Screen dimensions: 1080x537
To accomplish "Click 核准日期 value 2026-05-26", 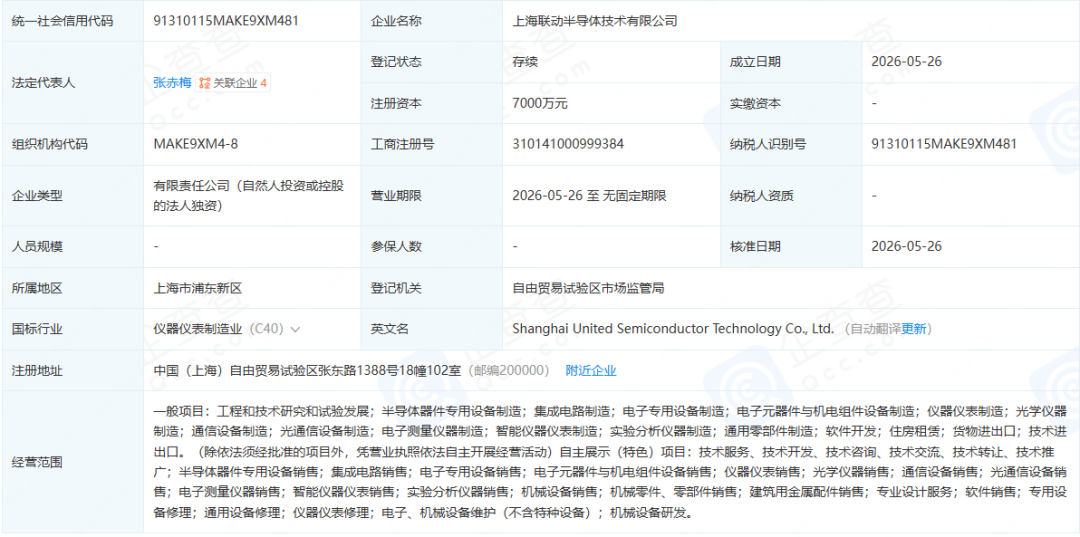I will (906, 246).
